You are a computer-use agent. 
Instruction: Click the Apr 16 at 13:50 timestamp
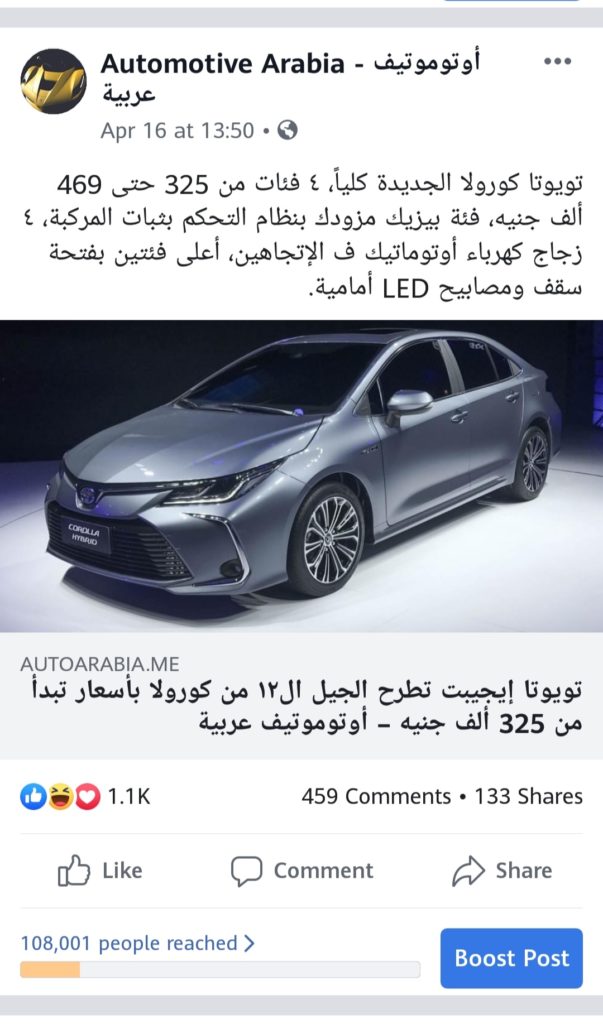[x=177, y=131]
